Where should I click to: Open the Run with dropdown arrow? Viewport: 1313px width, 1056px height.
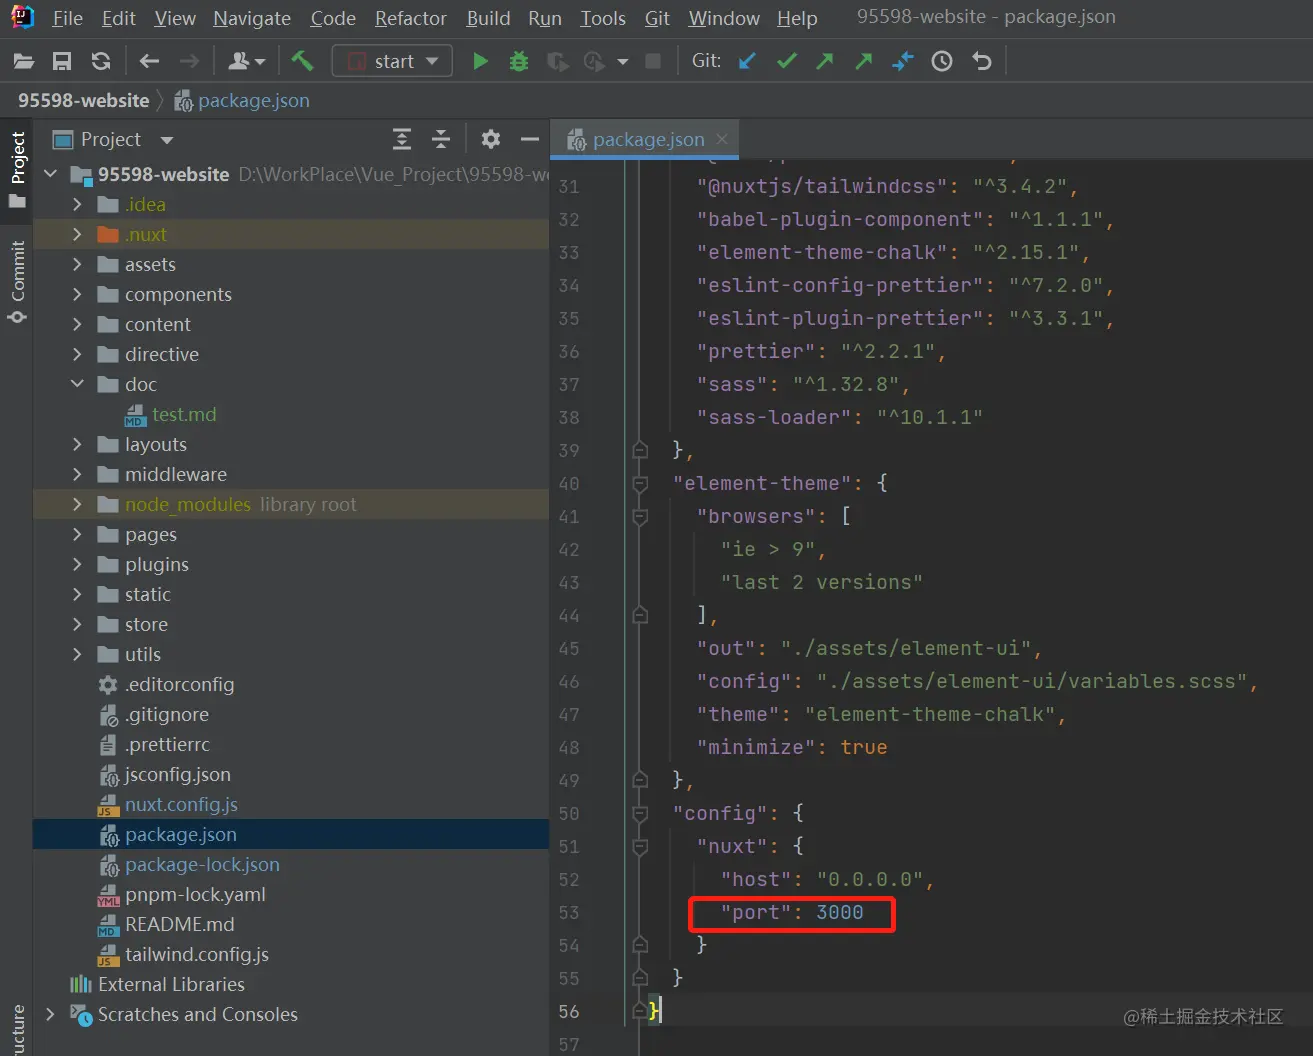pyautogui.click(x=623, y=62)
